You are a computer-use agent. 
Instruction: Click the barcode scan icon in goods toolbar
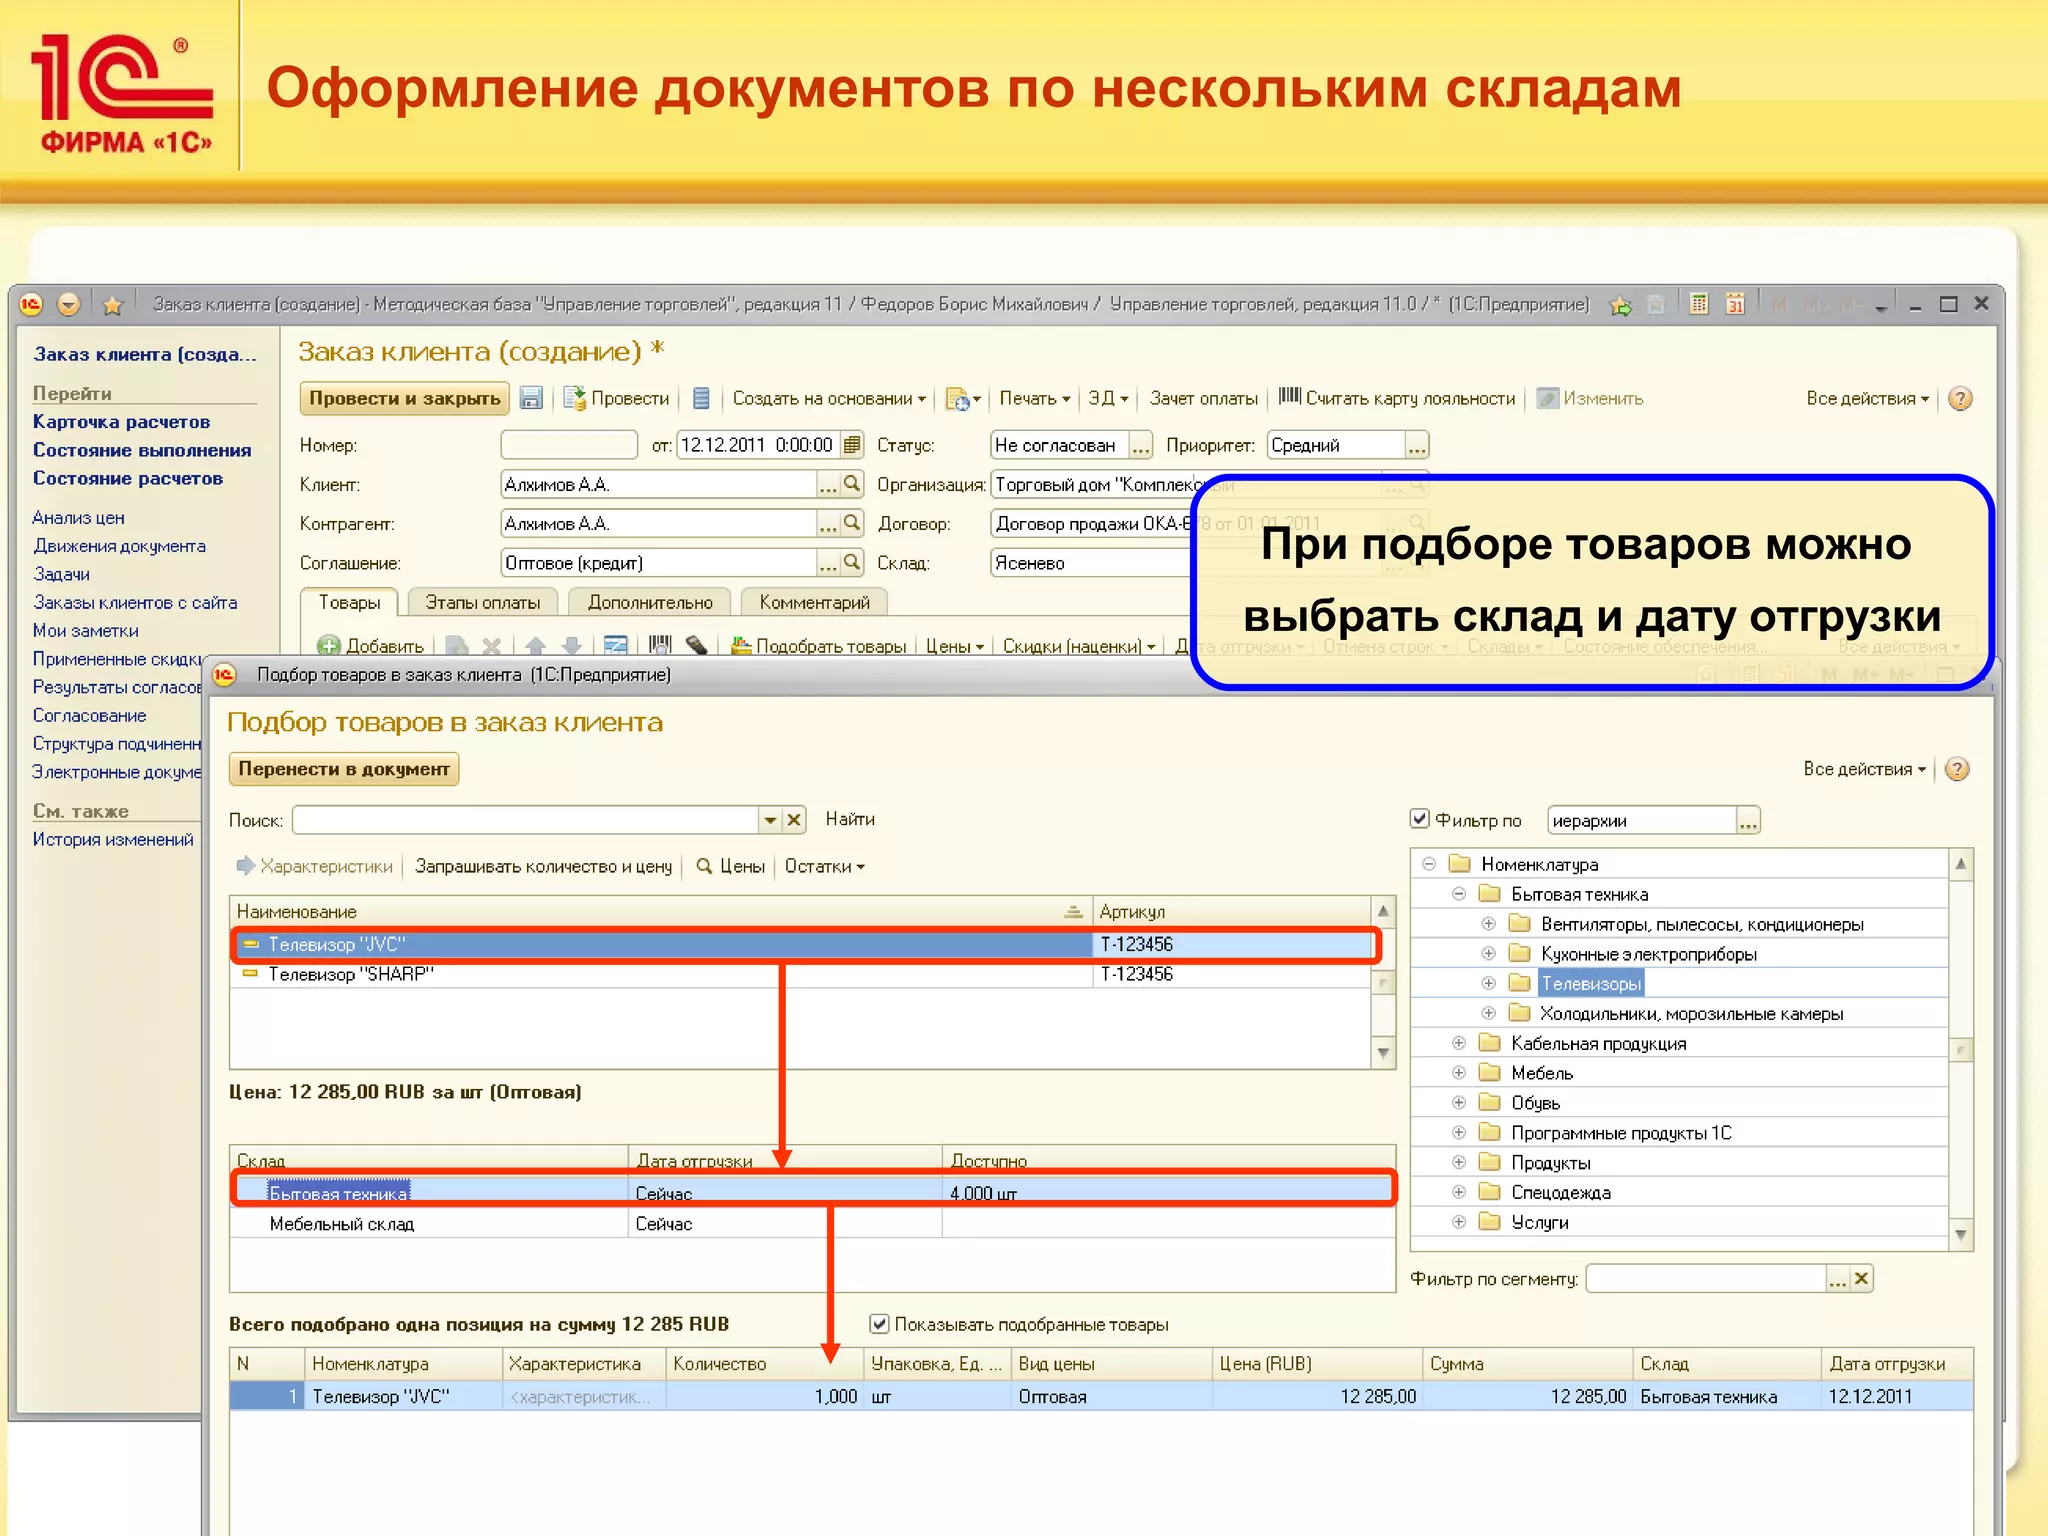tap(660, 646)
